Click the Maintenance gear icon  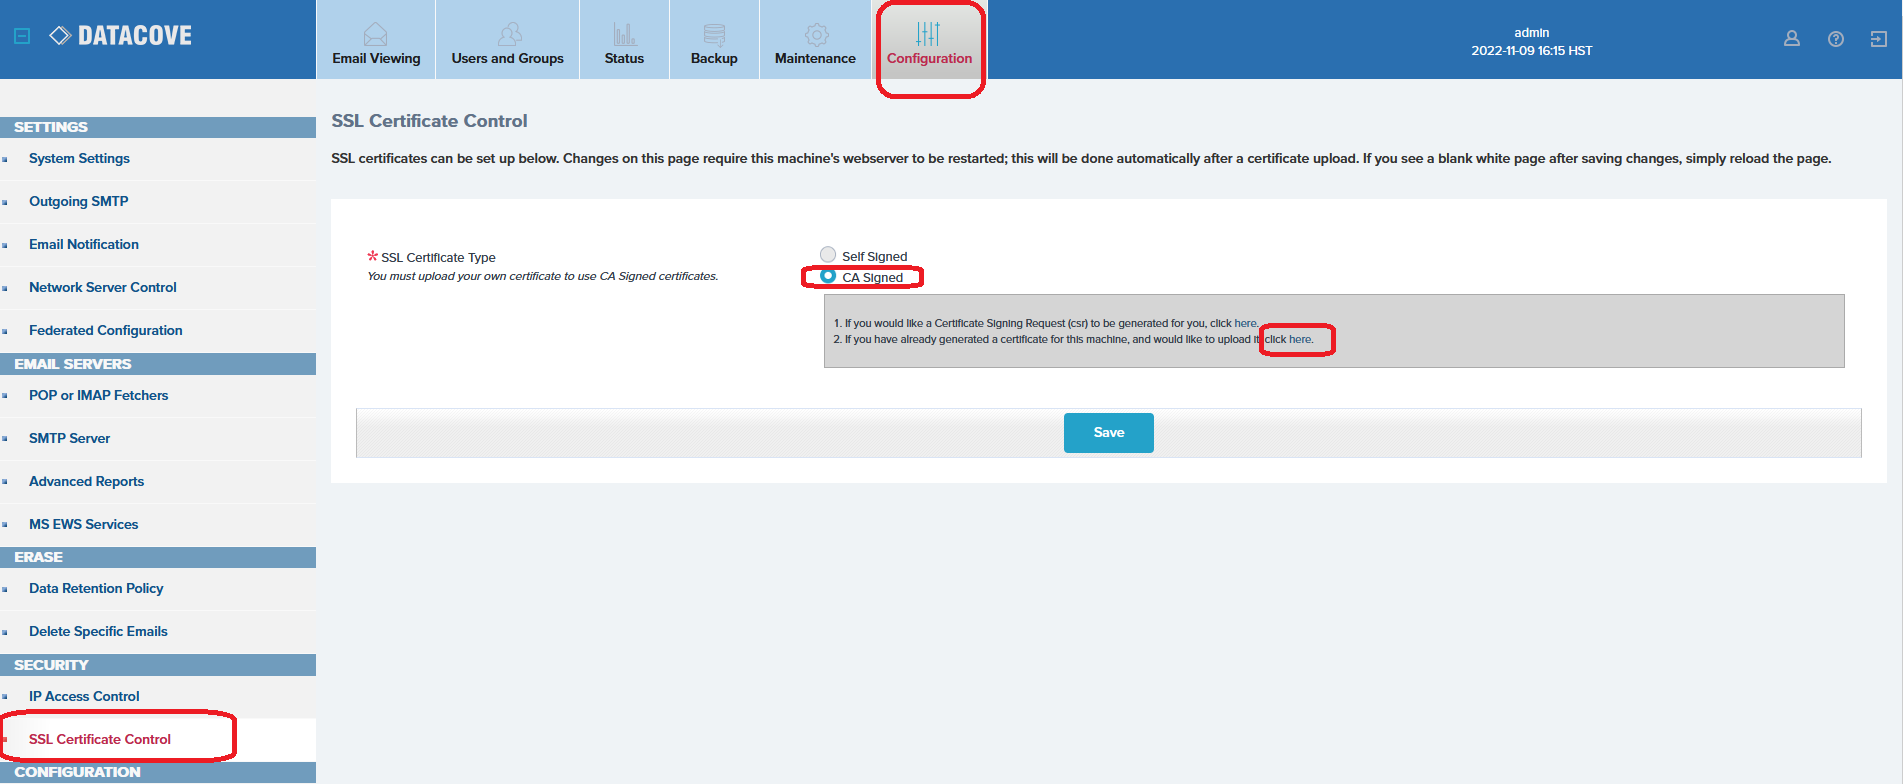tap(816, 35)
